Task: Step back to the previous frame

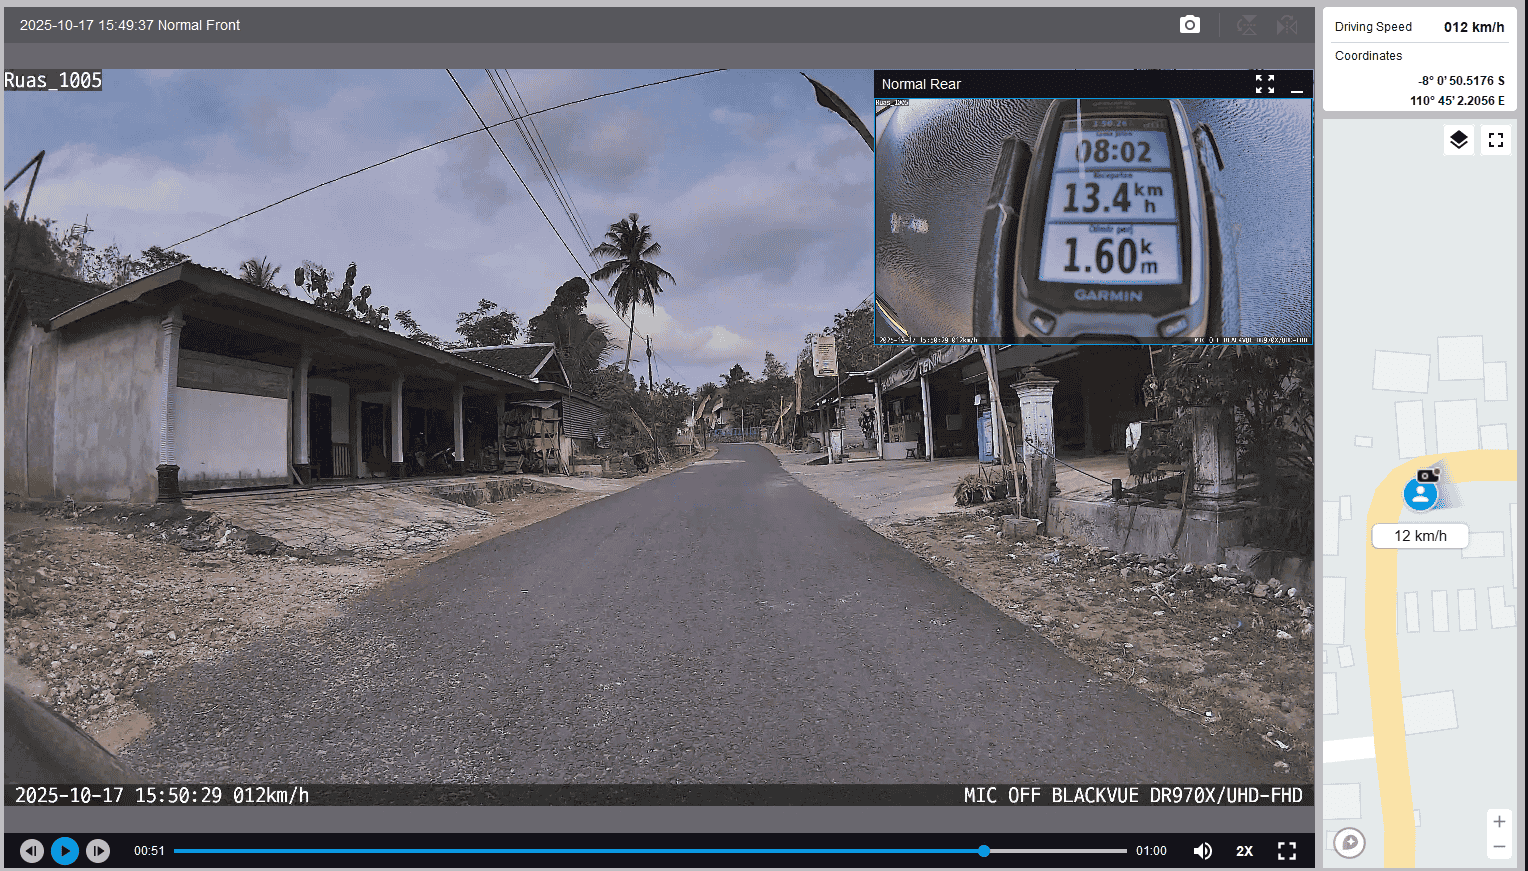Action: pyautogui.click(x=32, y=851)
